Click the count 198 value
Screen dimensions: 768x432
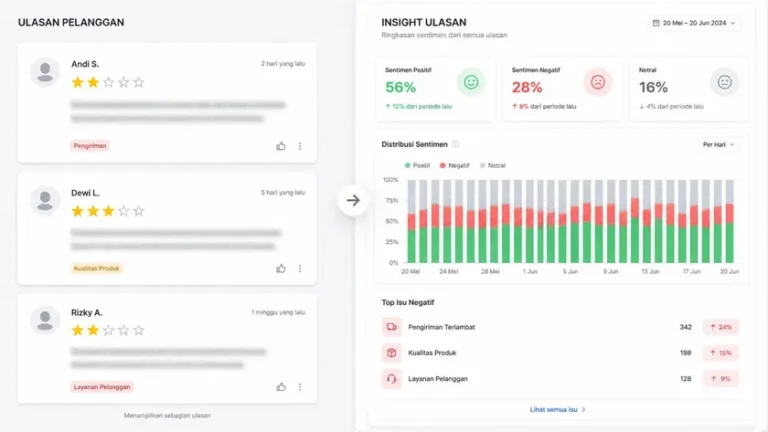tap(685, 353)
